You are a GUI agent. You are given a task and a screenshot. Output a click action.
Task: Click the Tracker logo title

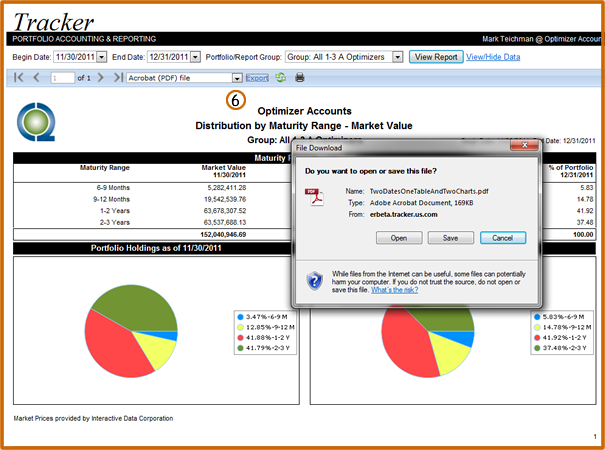pyautogui.click(x=53, y=22)
